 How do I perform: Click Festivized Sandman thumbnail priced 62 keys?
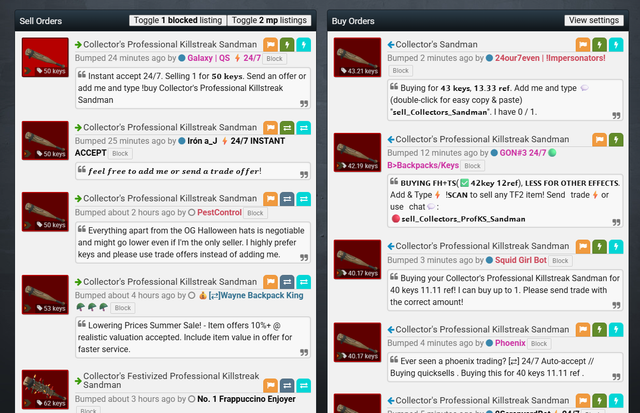click(x=45, y=389)
